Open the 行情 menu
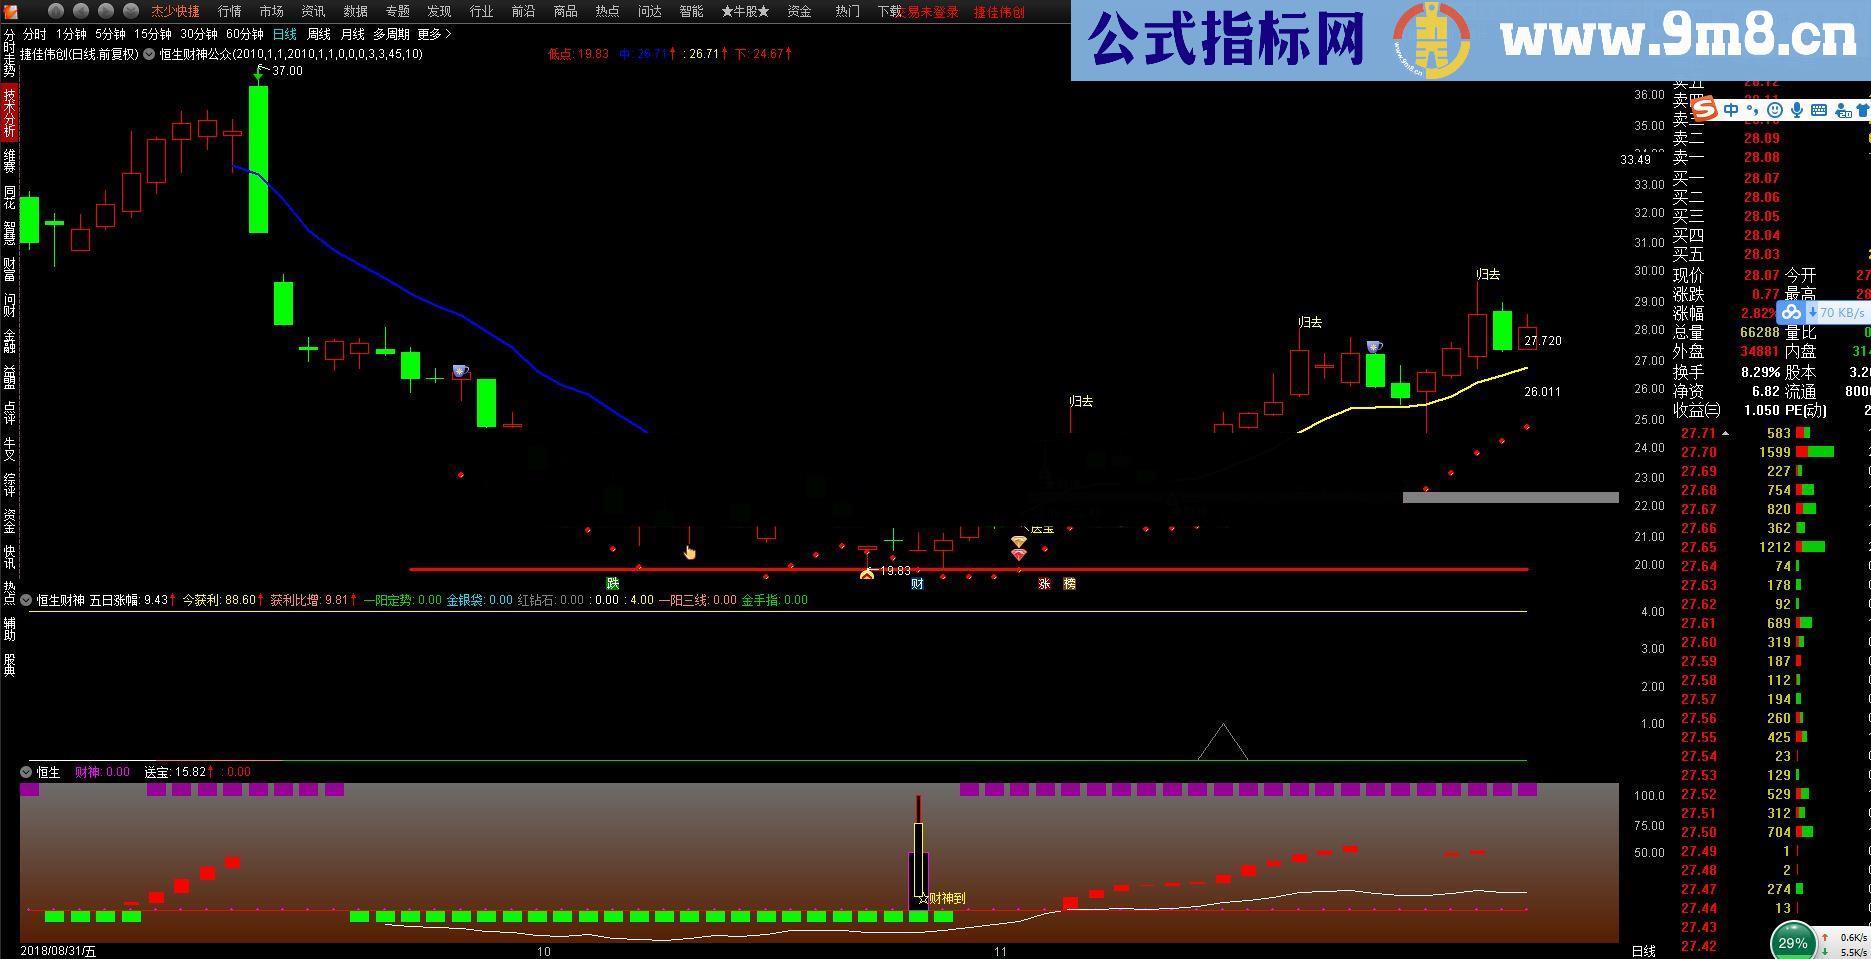 229,12
